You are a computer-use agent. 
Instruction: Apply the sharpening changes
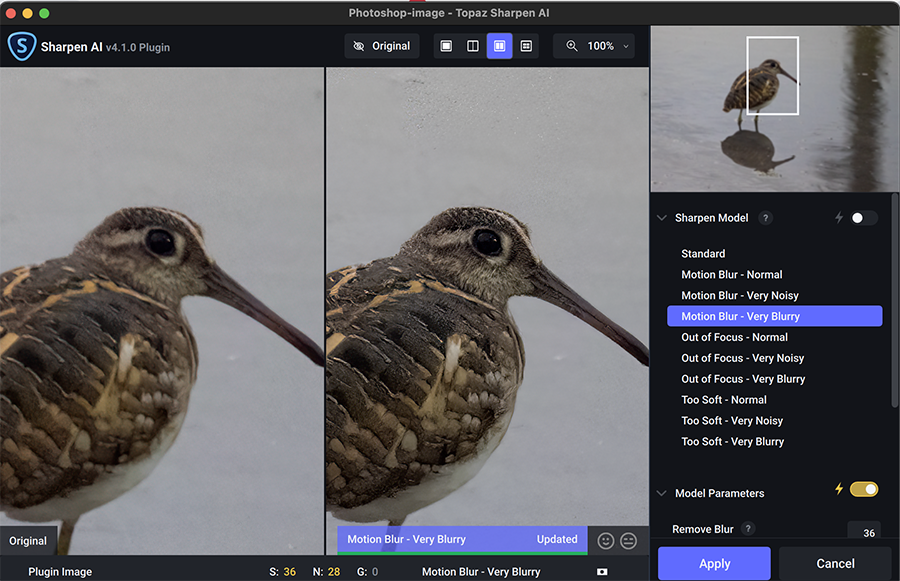(714, 563)
